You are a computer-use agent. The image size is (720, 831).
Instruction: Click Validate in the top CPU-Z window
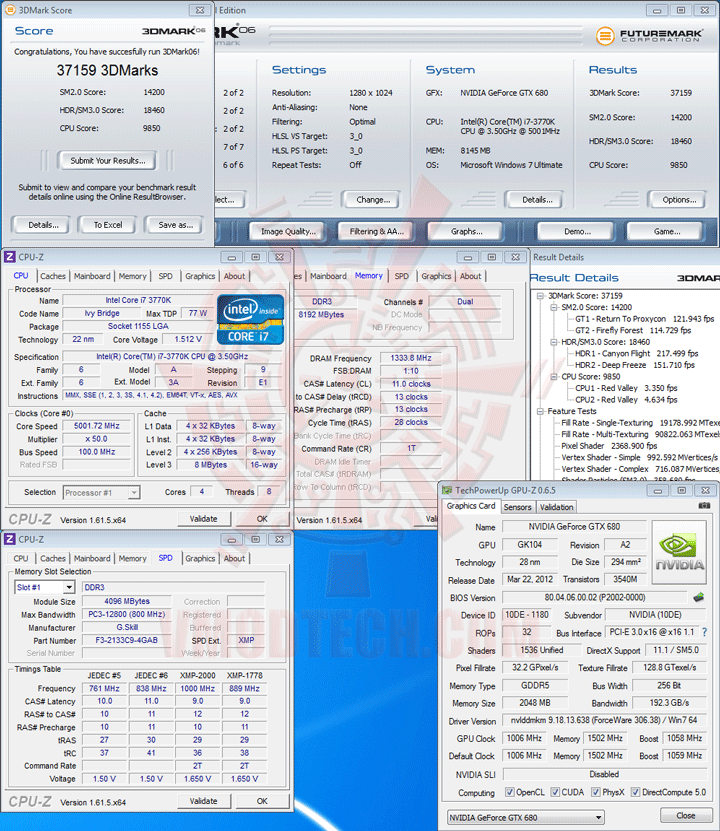coord(203,519)
